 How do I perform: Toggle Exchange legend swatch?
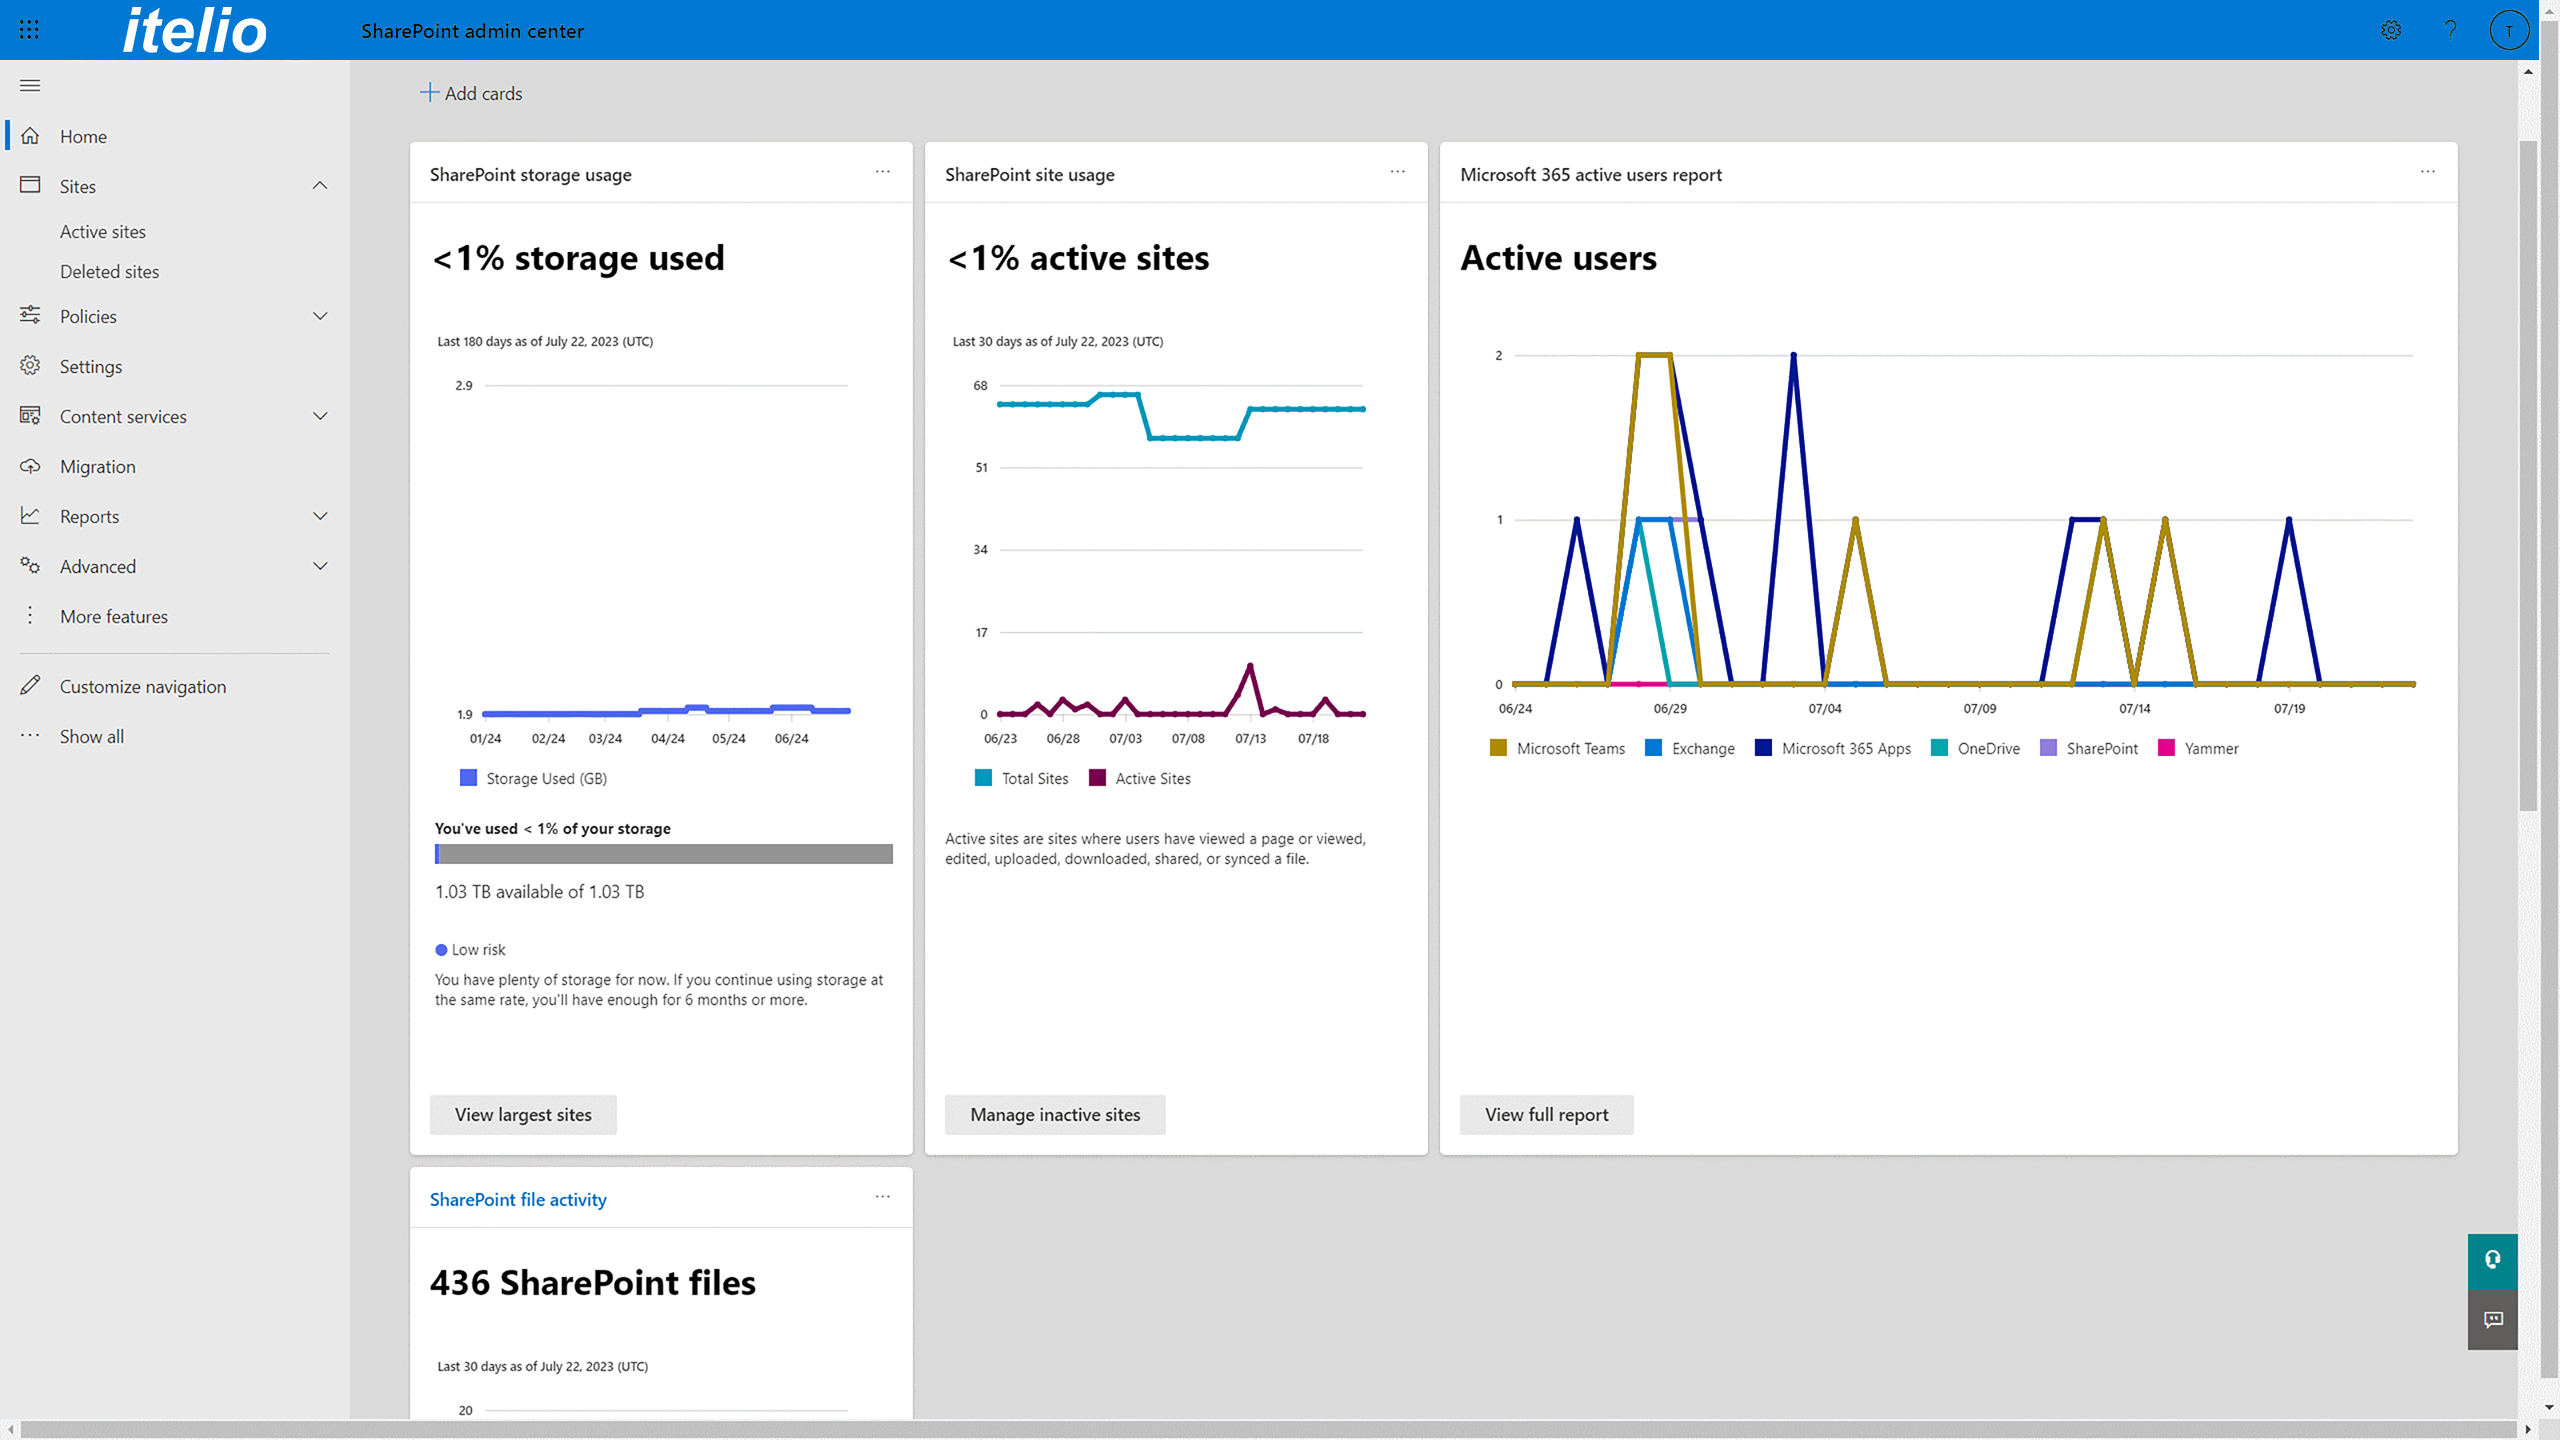tap(1654, 748)
